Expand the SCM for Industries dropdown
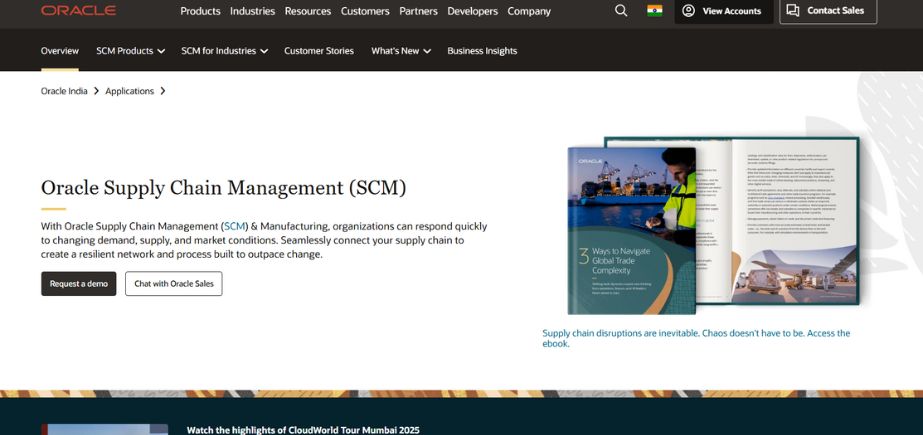Viewport: 923px width, 435px height. (x=225, y=51)
